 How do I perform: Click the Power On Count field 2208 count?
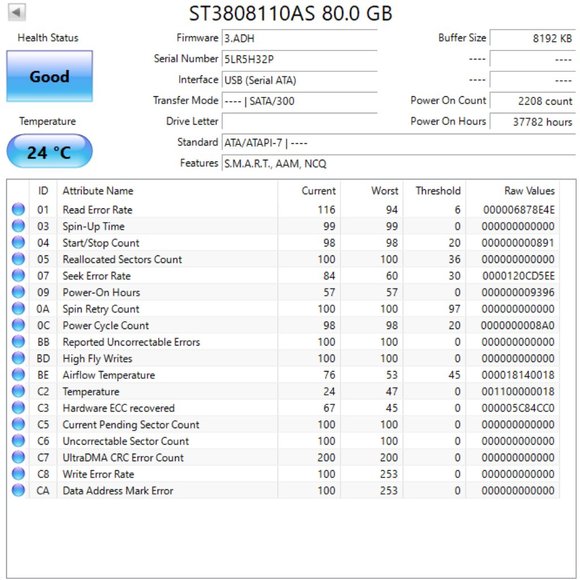pyautogui.click(x=533, y=101)
